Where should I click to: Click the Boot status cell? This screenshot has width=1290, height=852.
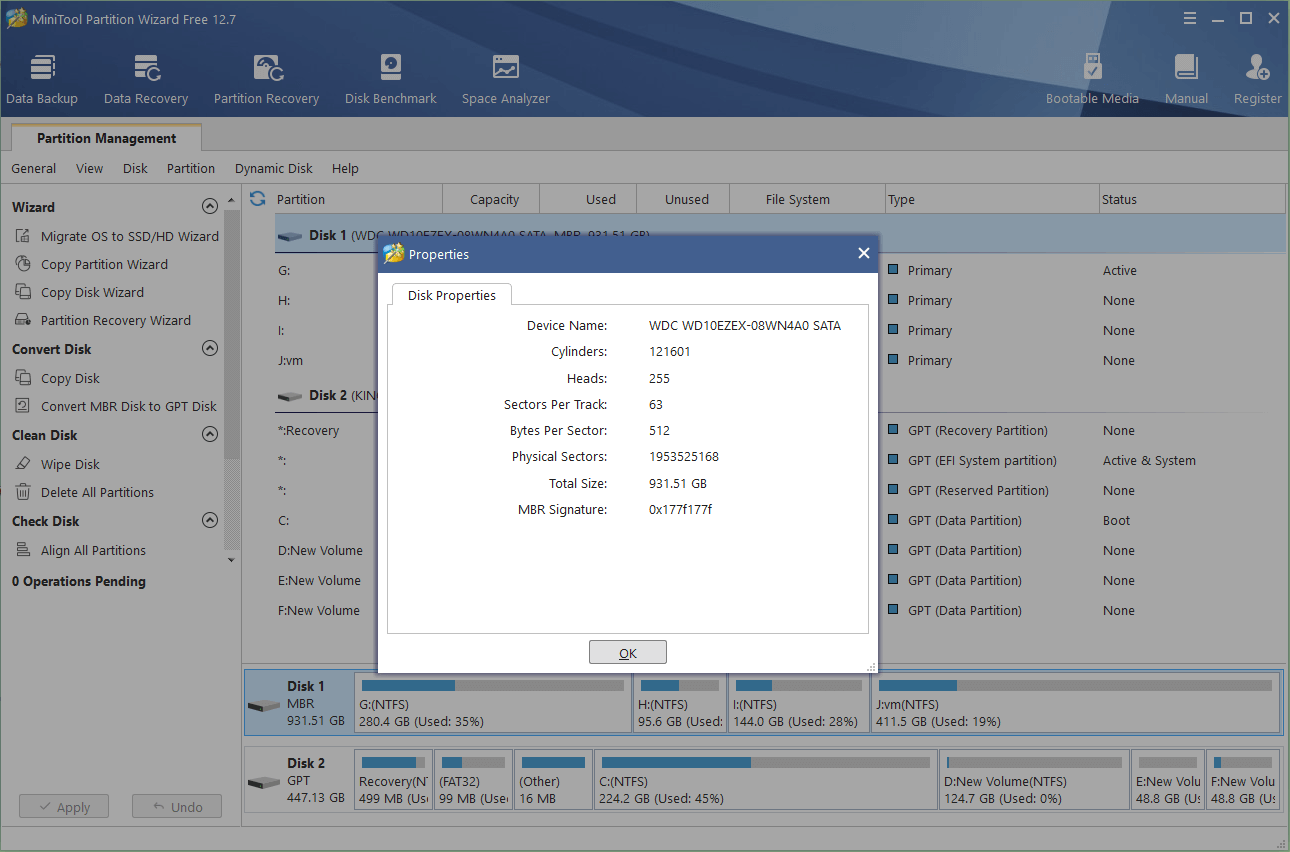(x=1117, y=521)
